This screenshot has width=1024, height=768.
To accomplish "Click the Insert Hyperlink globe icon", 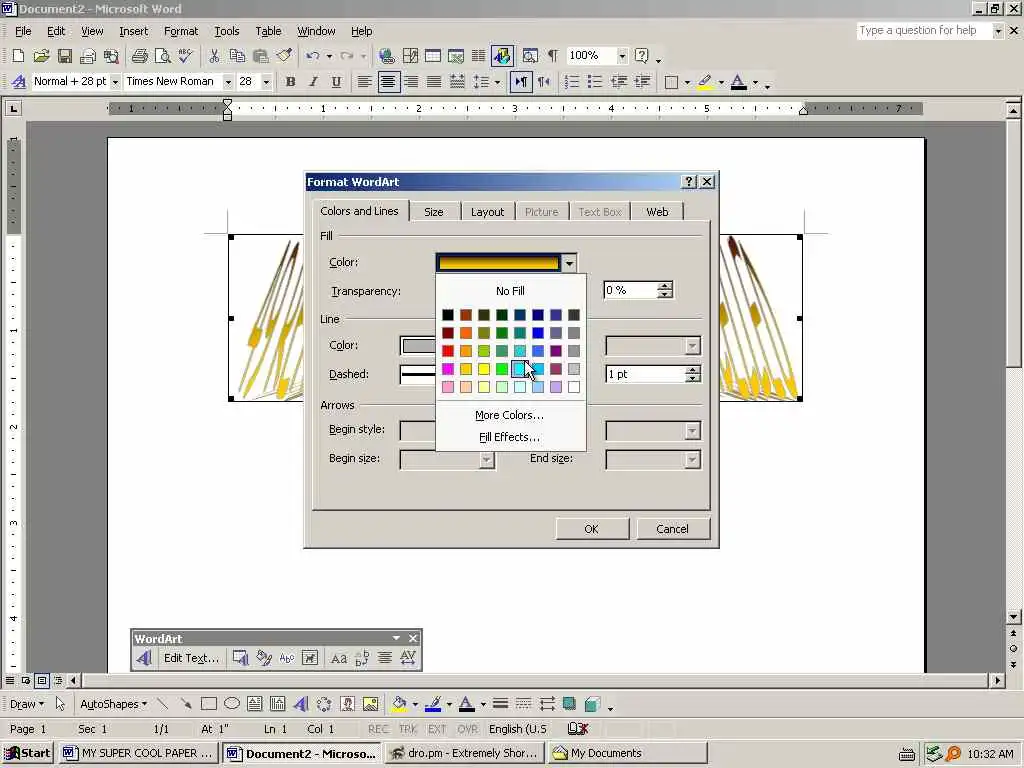I will click(387, 56).
